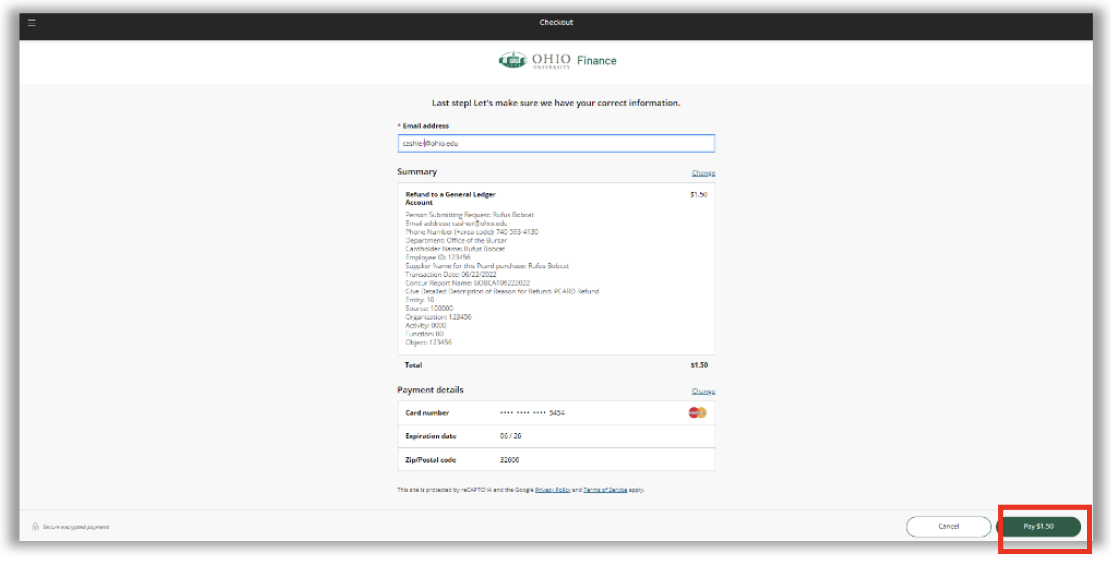
Task: Click the $1.50 total amount
Action: point(699,365)
